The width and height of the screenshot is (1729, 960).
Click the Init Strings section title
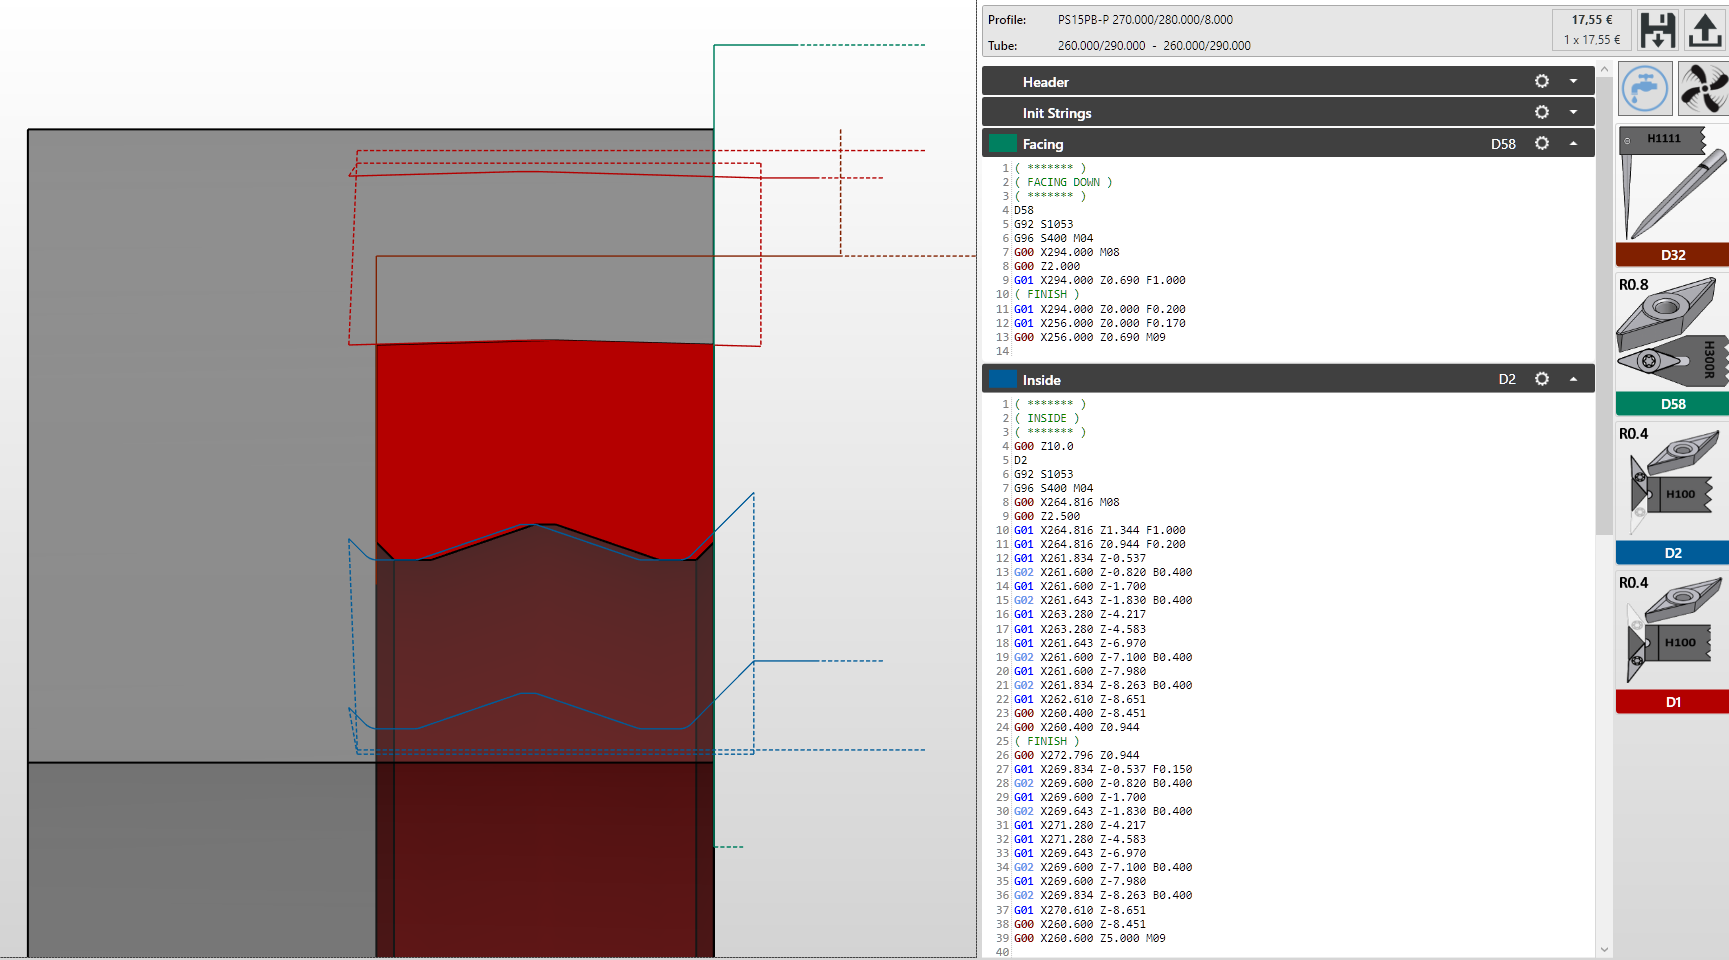coord(1057,113)
